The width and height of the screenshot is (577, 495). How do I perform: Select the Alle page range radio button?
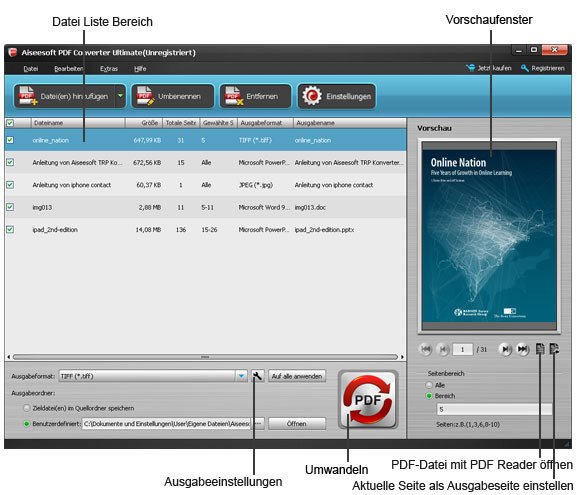tap(429, 385)
